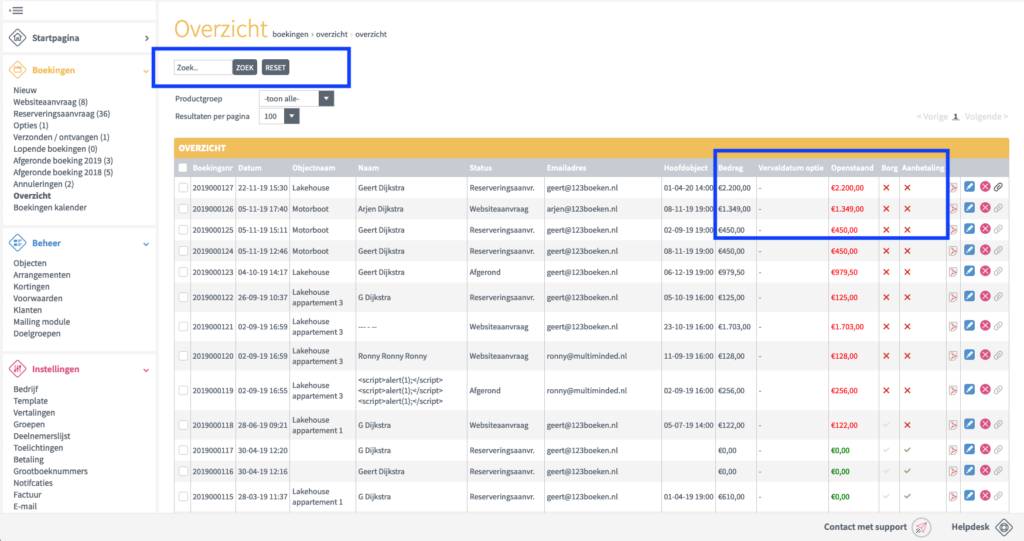Viewport: 1024px width, 541px height.
Task: Click the paper plane support icon
Action: click(x=921, y=527)
